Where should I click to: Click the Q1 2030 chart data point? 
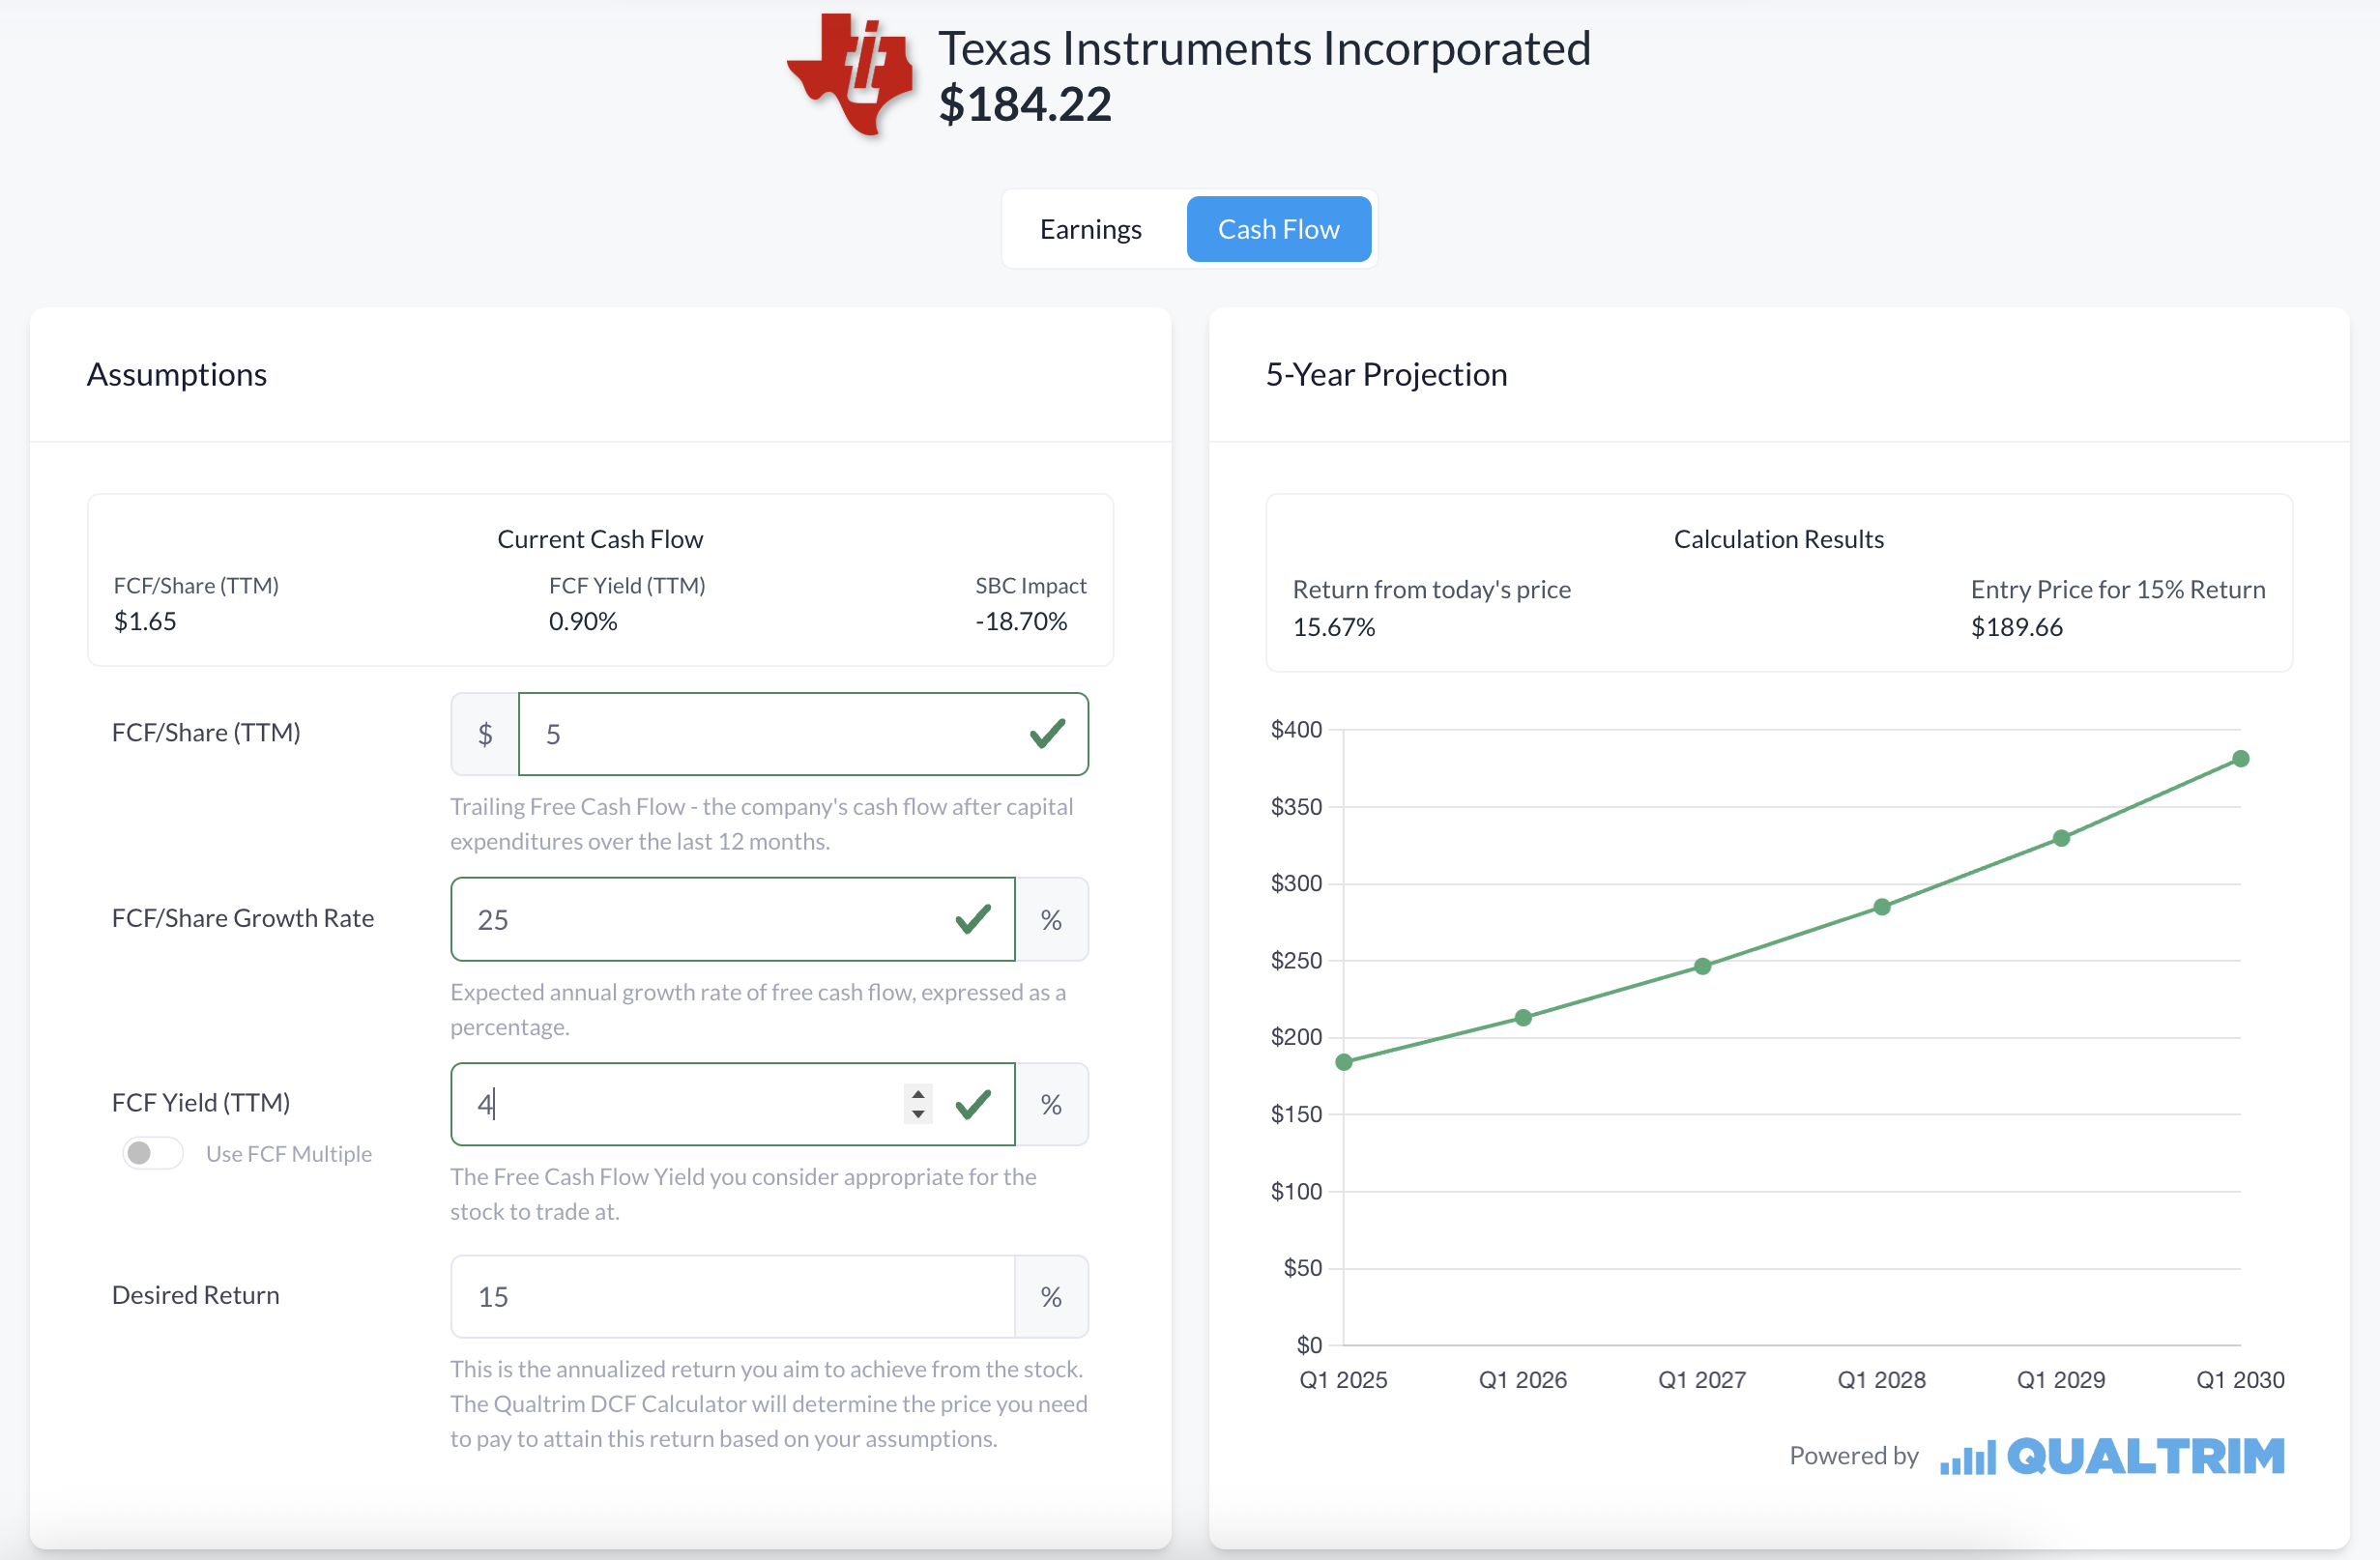2241,759
